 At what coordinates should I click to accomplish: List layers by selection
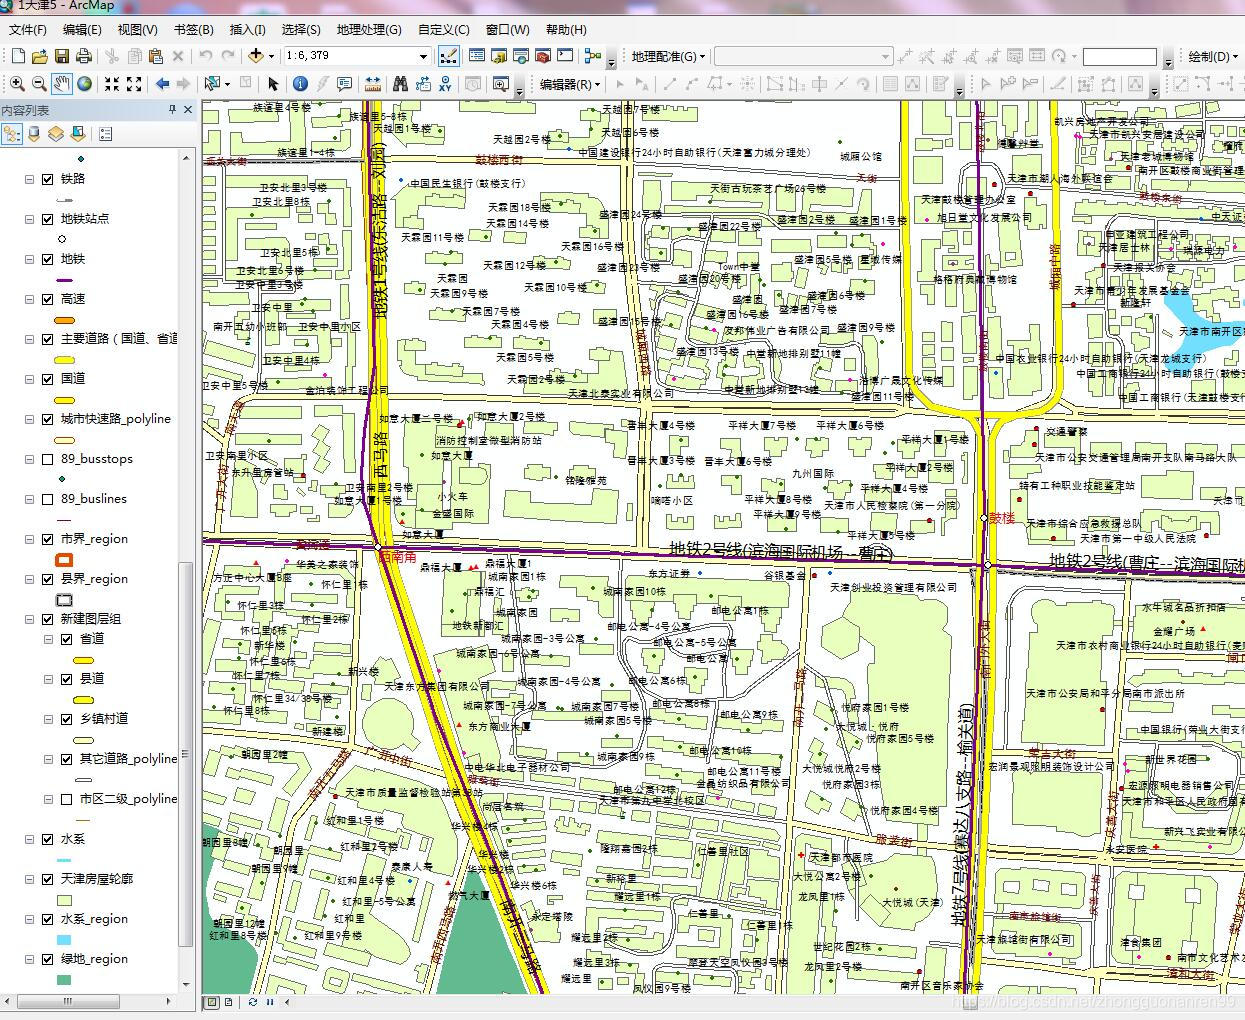tap(77, 133)
